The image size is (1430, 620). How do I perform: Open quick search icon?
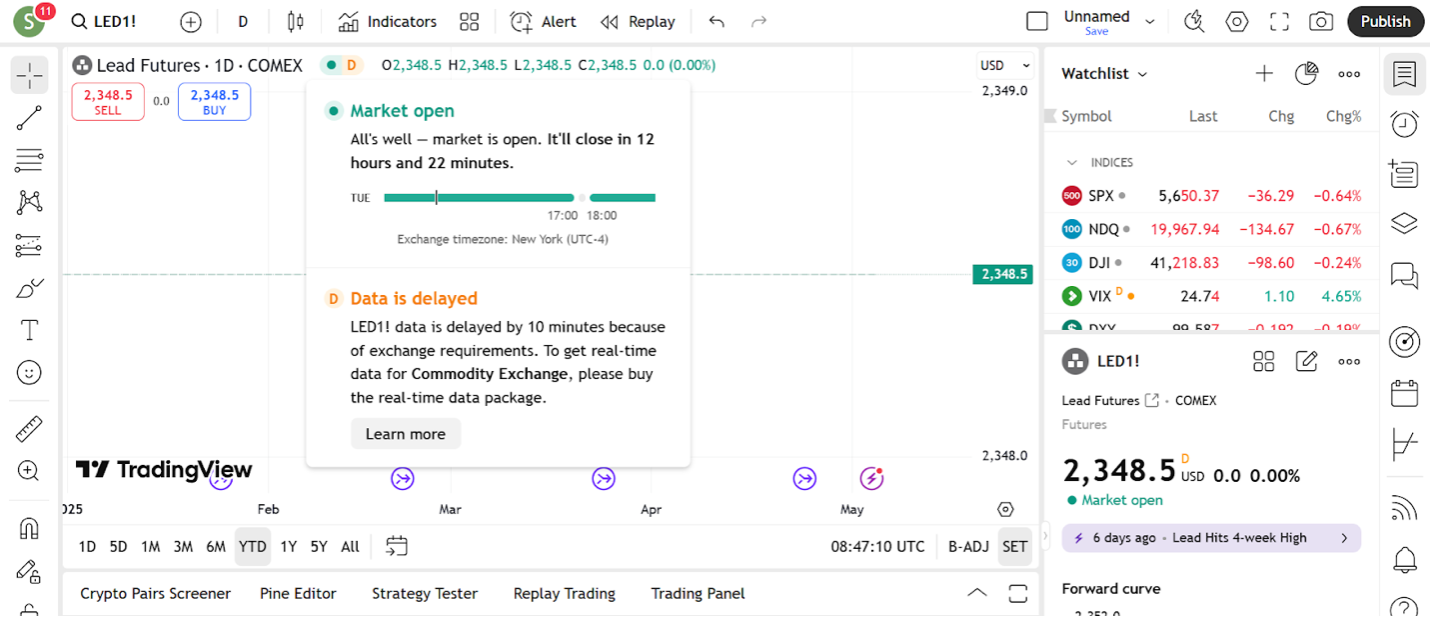[1194, 22]
